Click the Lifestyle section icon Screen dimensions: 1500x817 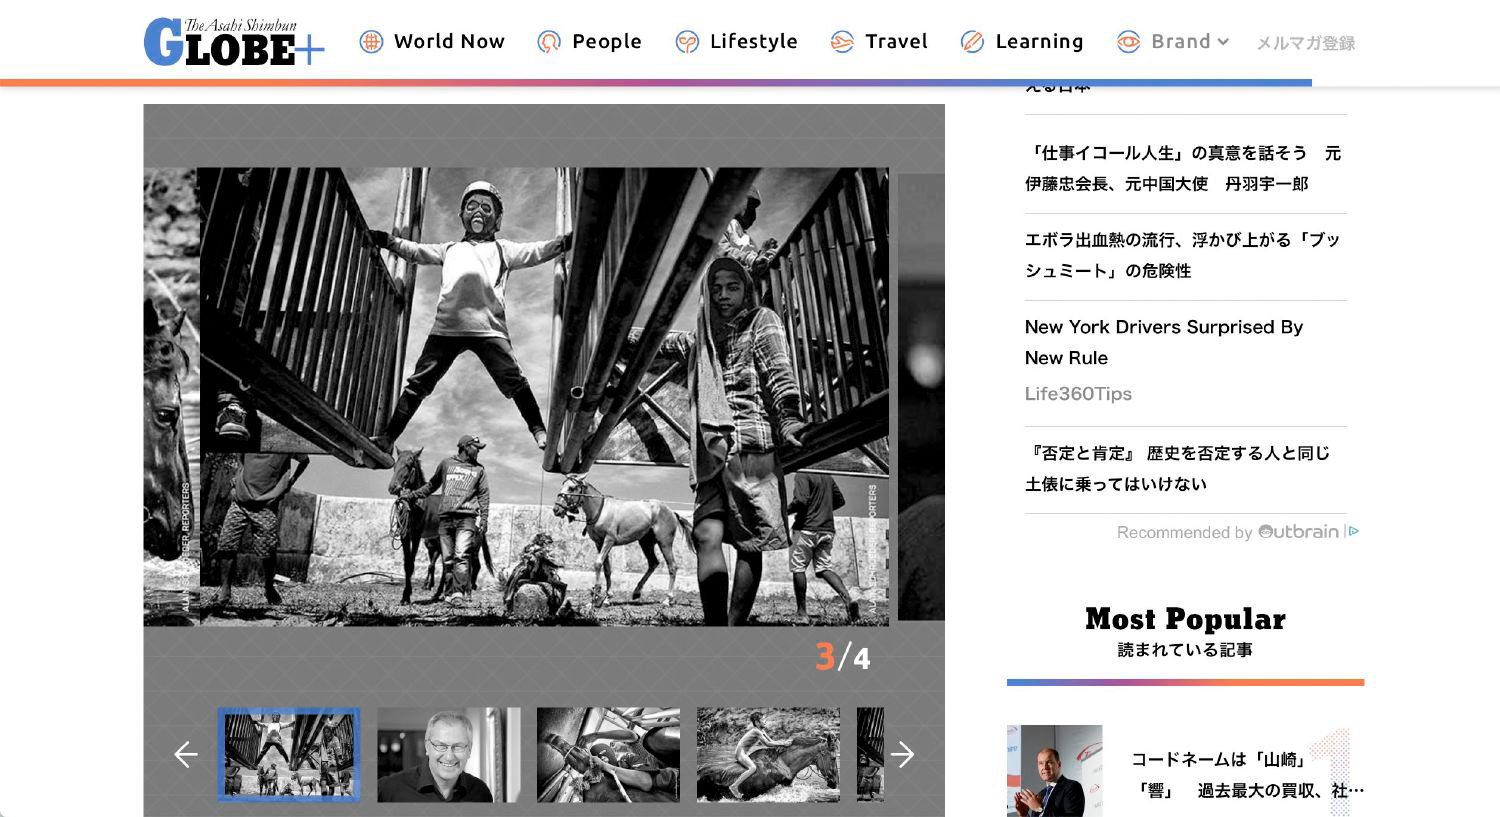[687, 42]
